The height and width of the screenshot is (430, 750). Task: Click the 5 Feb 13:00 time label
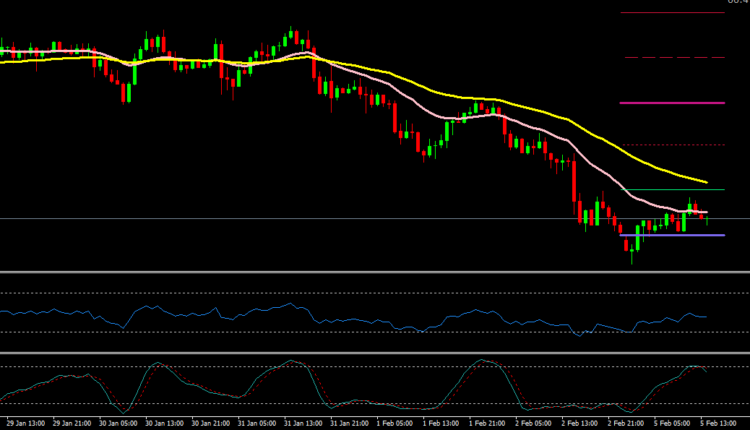pyautogui.click(x=726, y=424)
